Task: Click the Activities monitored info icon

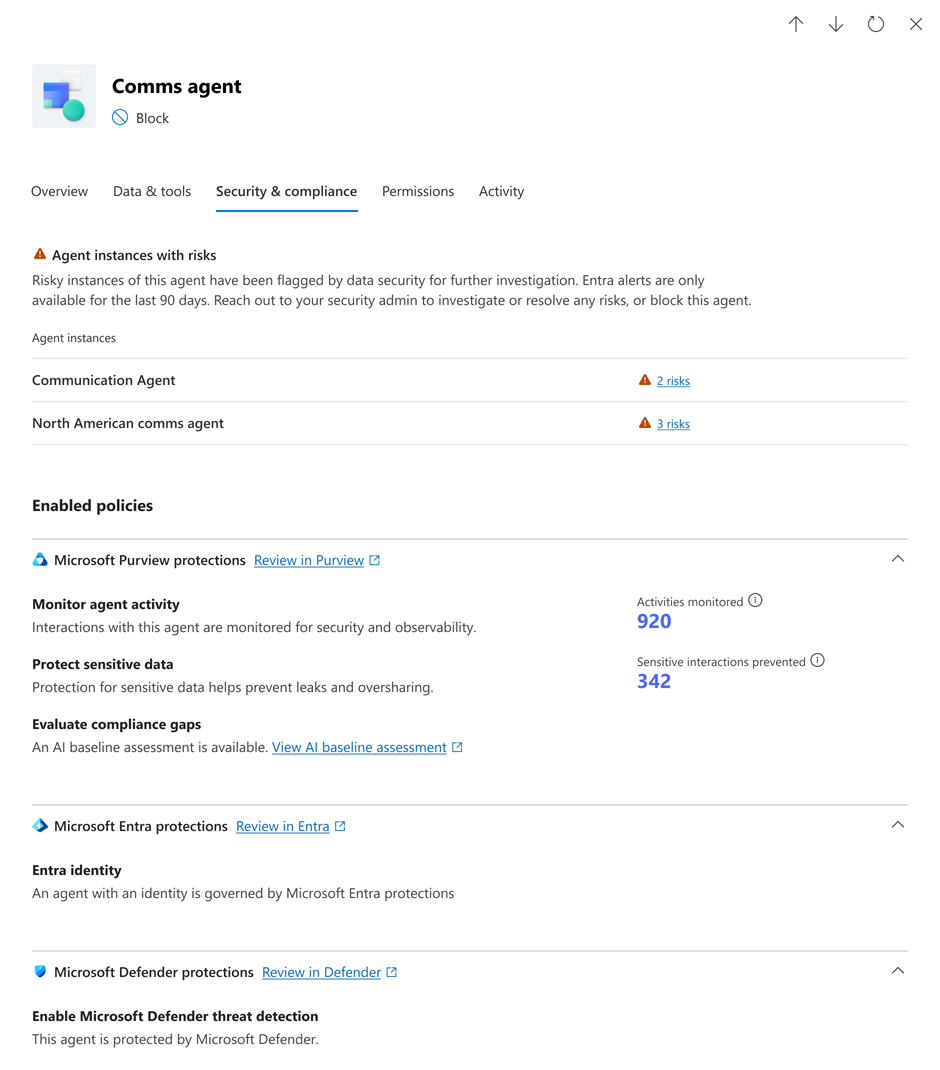Action: point(756,601)
